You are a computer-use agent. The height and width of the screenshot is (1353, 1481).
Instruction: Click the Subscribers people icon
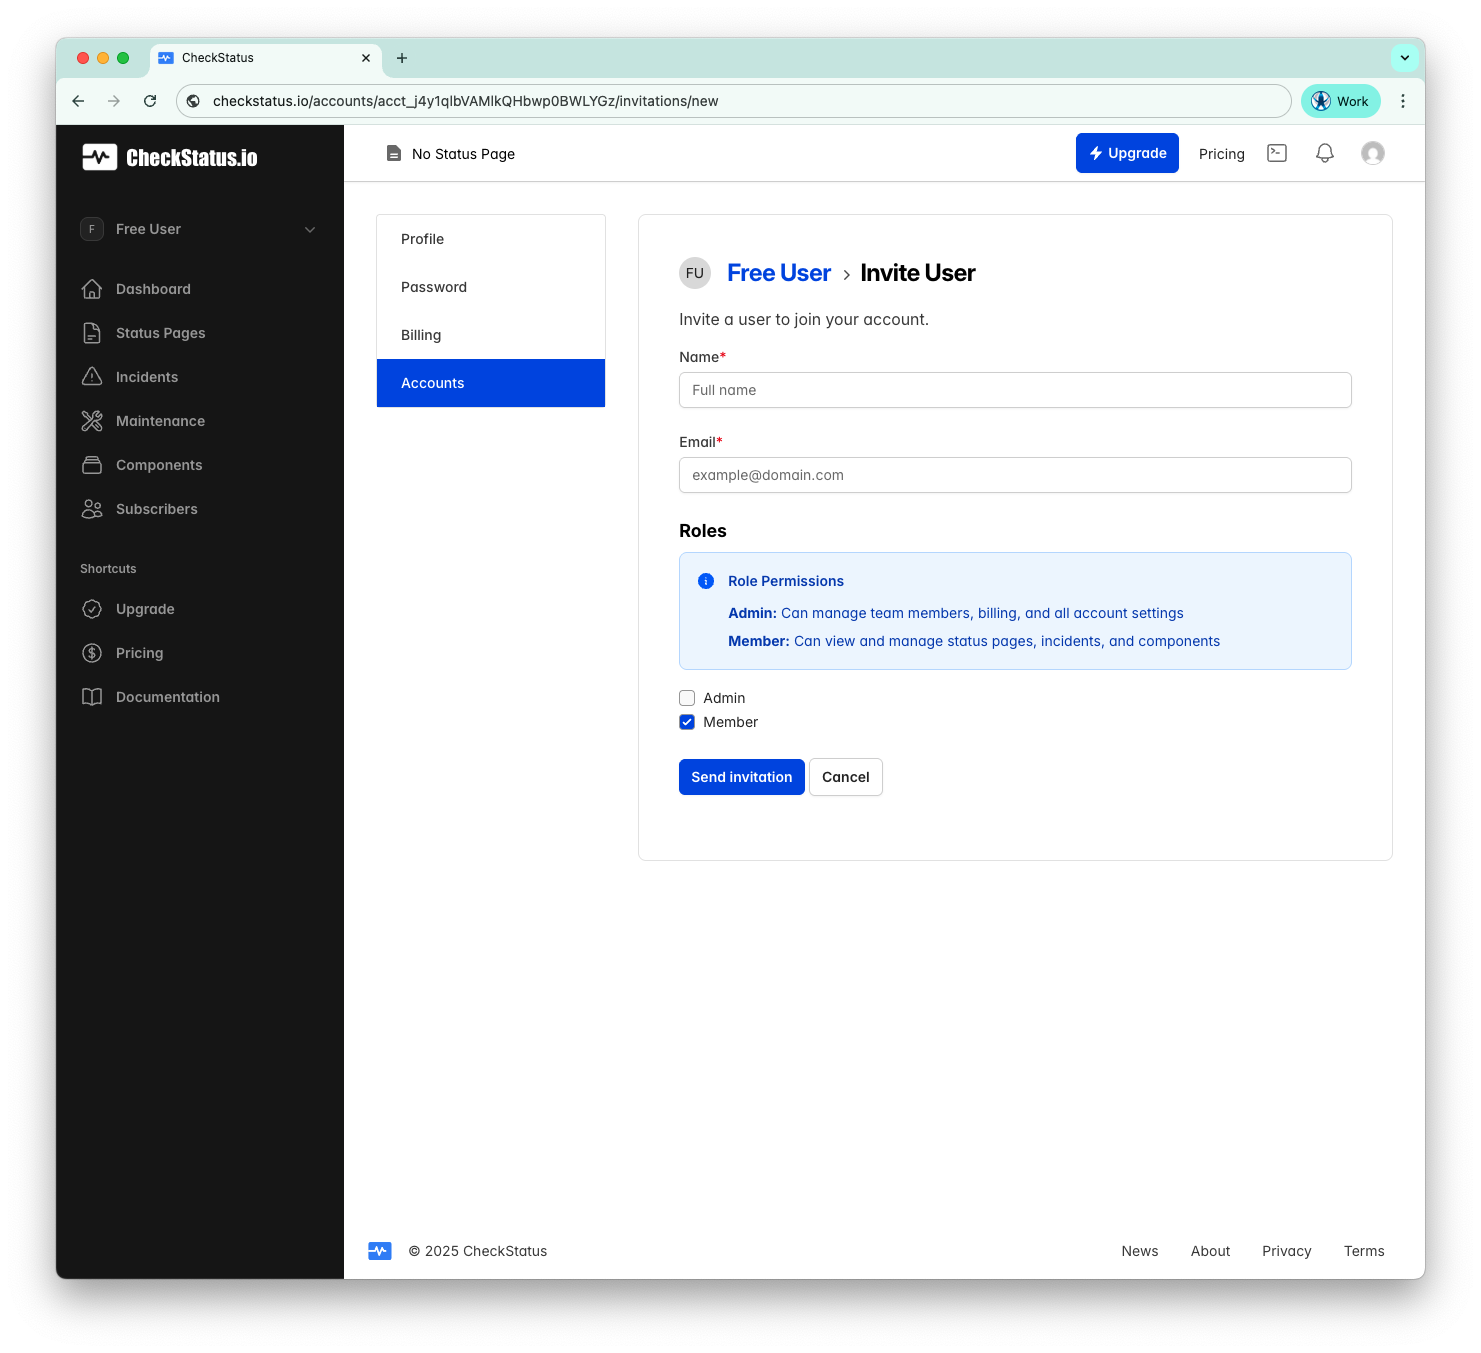click(92, 509)
